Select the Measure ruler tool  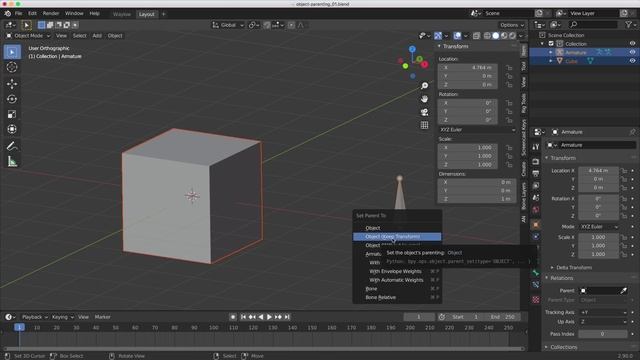pyautogui.click(x=12, y=162)
